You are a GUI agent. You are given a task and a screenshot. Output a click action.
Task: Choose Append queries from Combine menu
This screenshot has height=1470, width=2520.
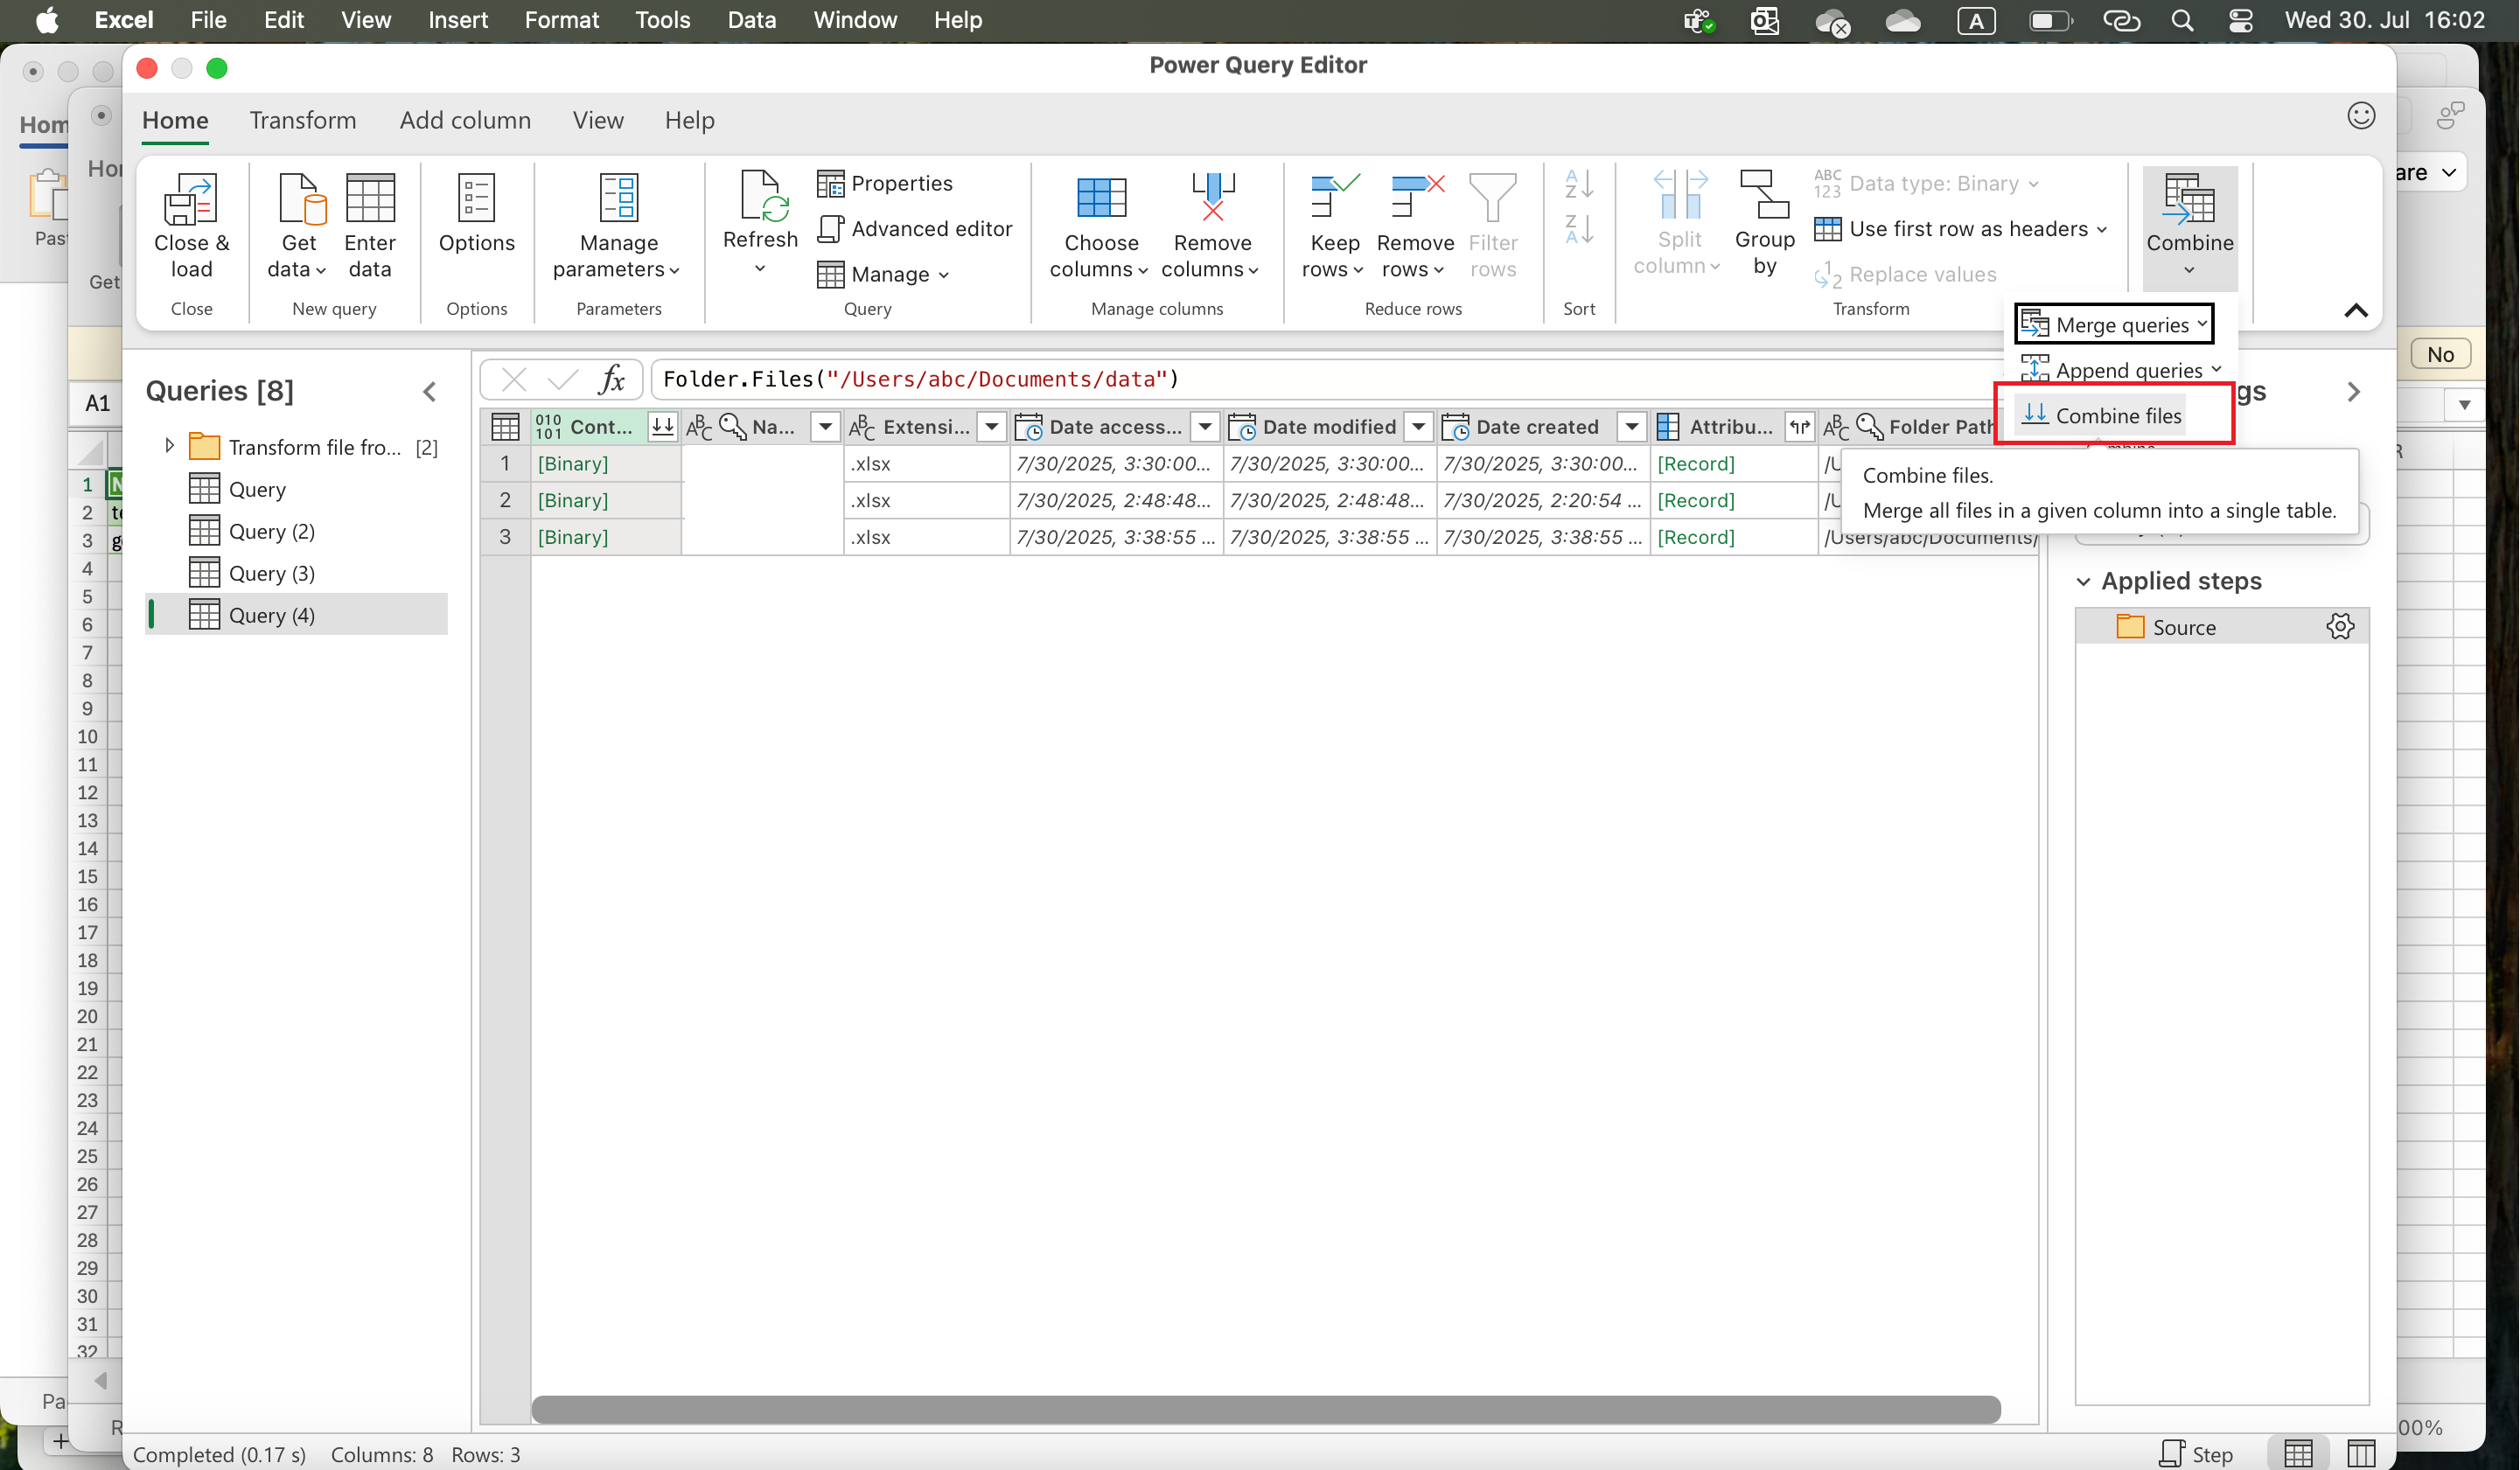pyautogui.click(x=2119, y=370)
